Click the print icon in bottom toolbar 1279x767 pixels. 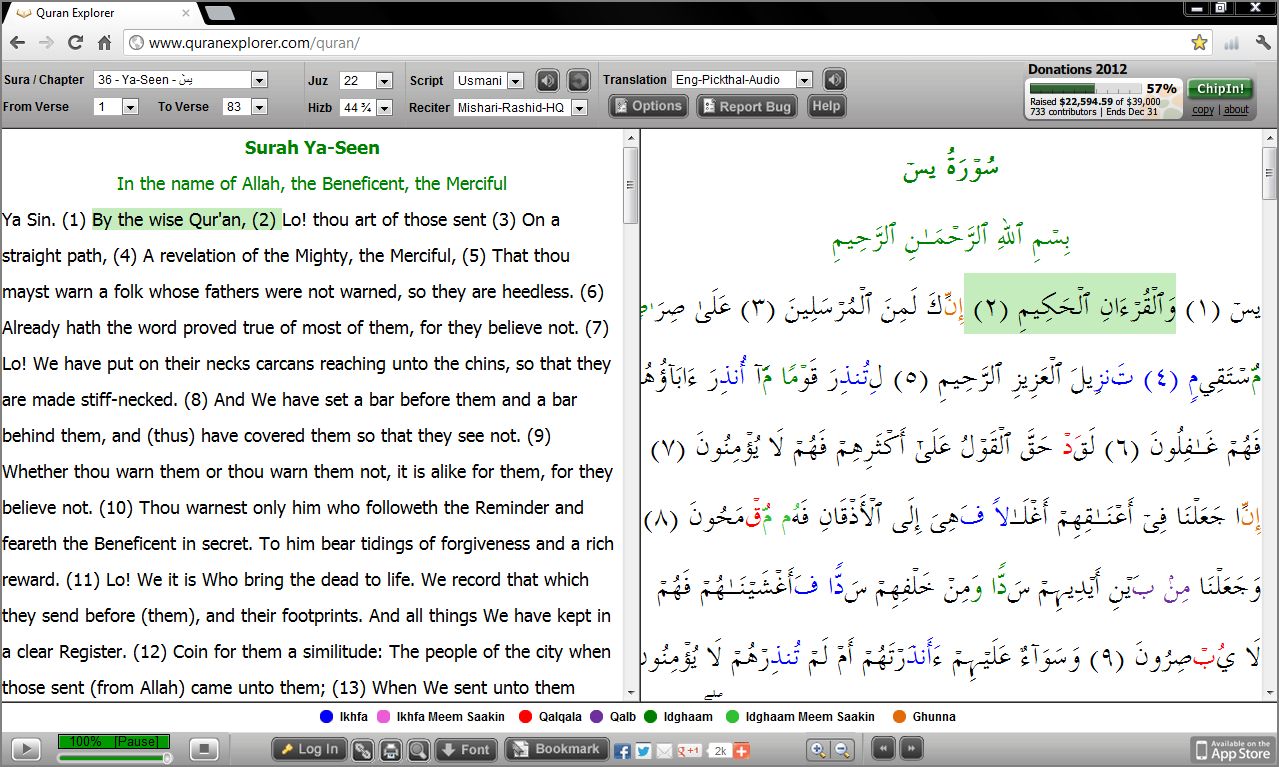[x=391, y=750]
